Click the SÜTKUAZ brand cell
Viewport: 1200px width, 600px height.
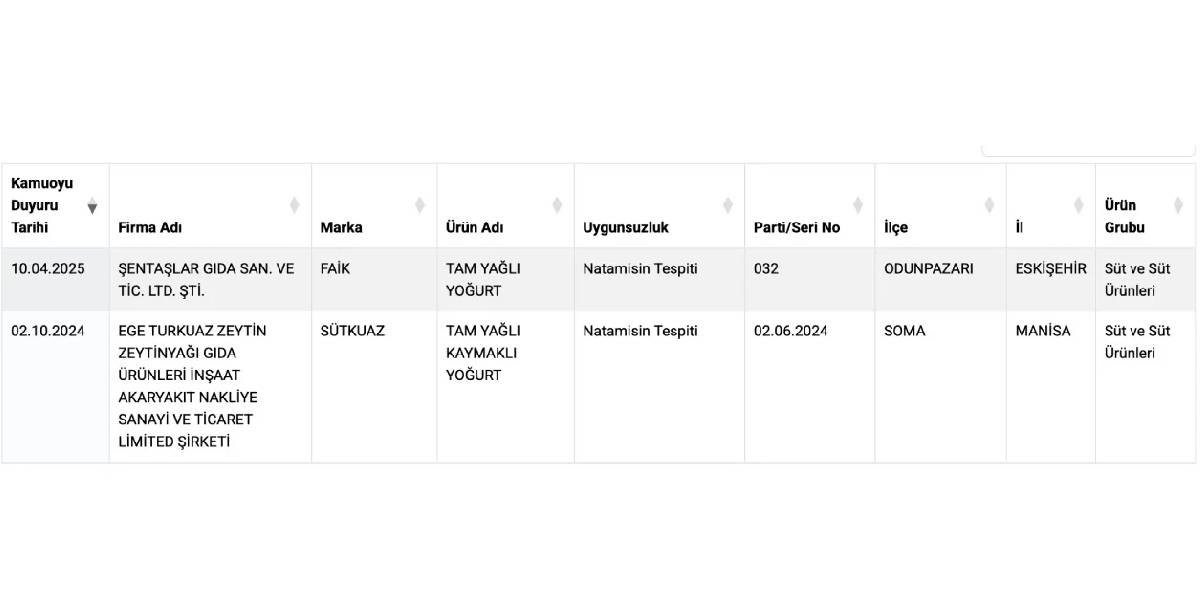(374, 386)
